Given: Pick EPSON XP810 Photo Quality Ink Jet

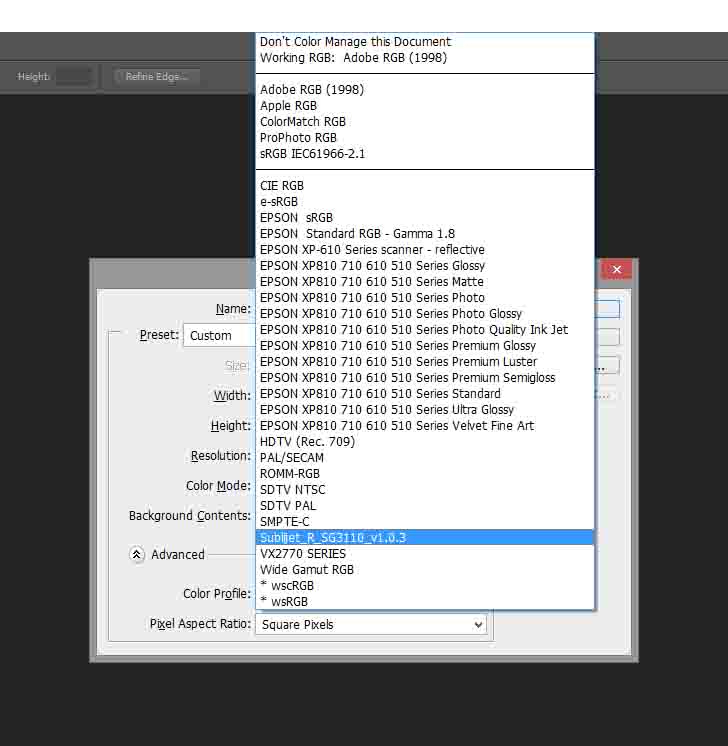Looking at the screenshot, I should (425, 330).
